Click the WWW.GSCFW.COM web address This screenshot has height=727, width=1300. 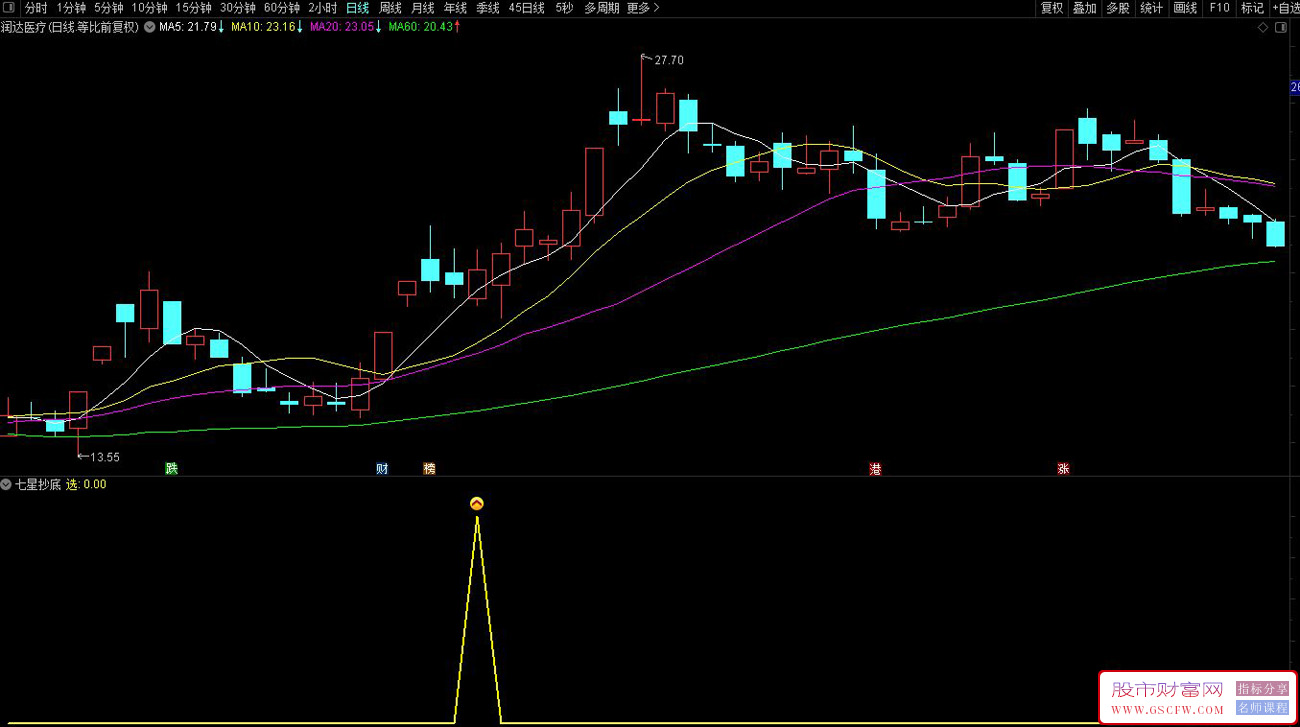1167,710
